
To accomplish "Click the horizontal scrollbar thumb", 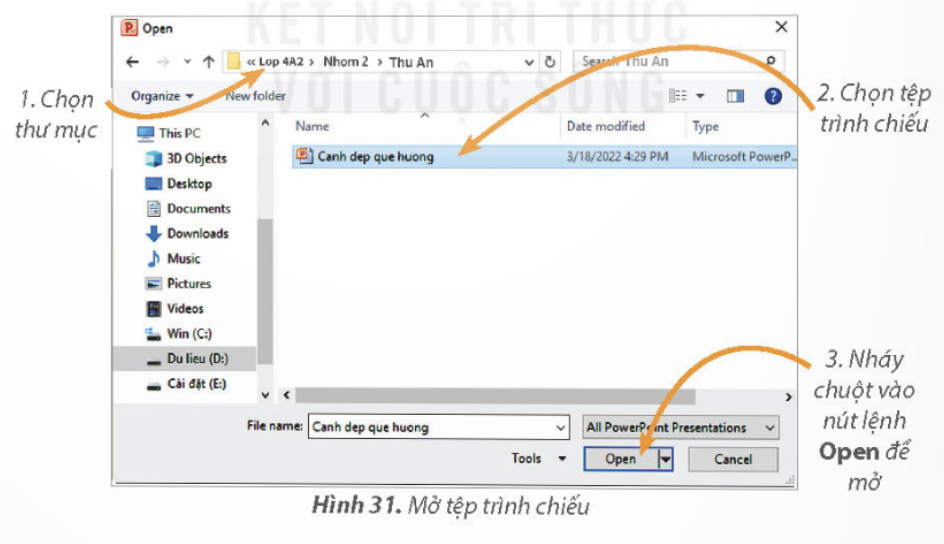I will click(495, 396).
